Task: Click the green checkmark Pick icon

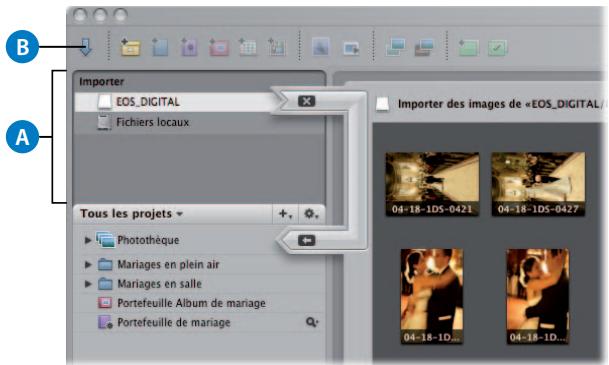Action: 498,48
